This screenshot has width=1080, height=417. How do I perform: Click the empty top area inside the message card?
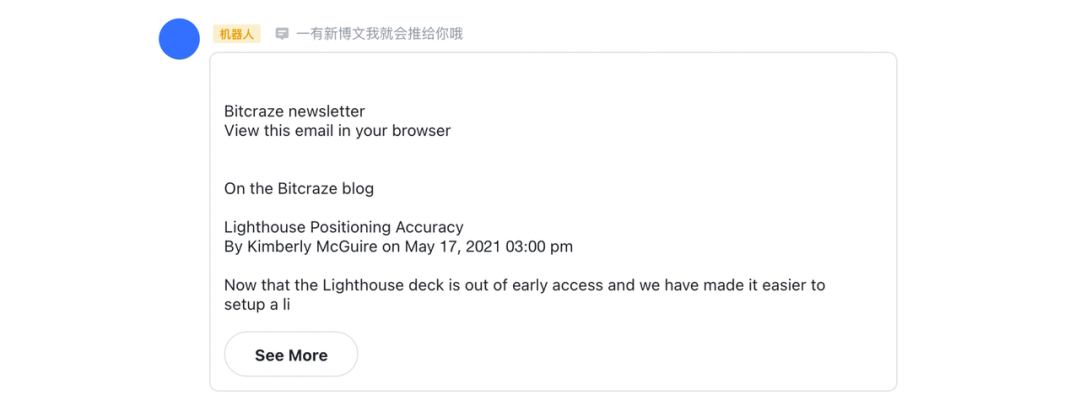(x=553, y=77)
